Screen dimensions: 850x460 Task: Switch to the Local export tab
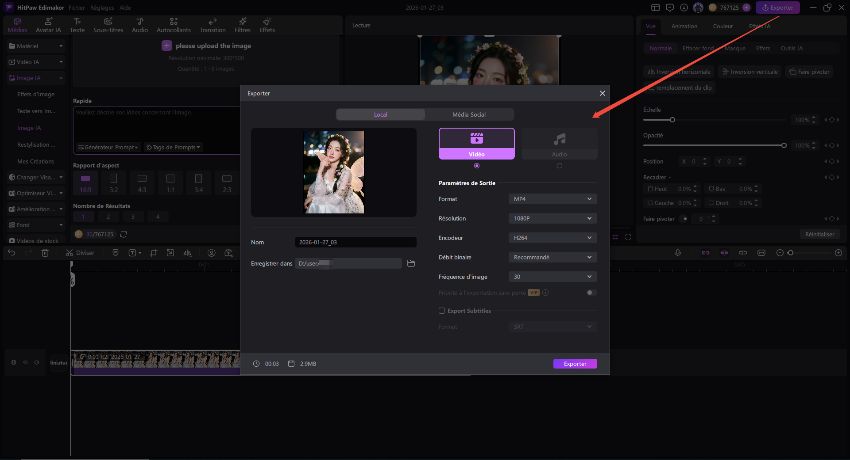(380, 115)
